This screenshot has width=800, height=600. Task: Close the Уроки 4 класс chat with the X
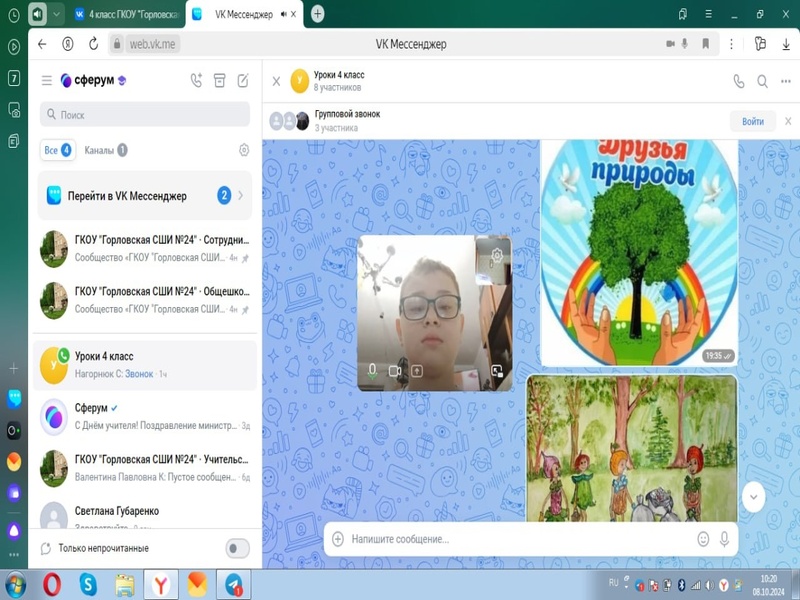[276, 81]
